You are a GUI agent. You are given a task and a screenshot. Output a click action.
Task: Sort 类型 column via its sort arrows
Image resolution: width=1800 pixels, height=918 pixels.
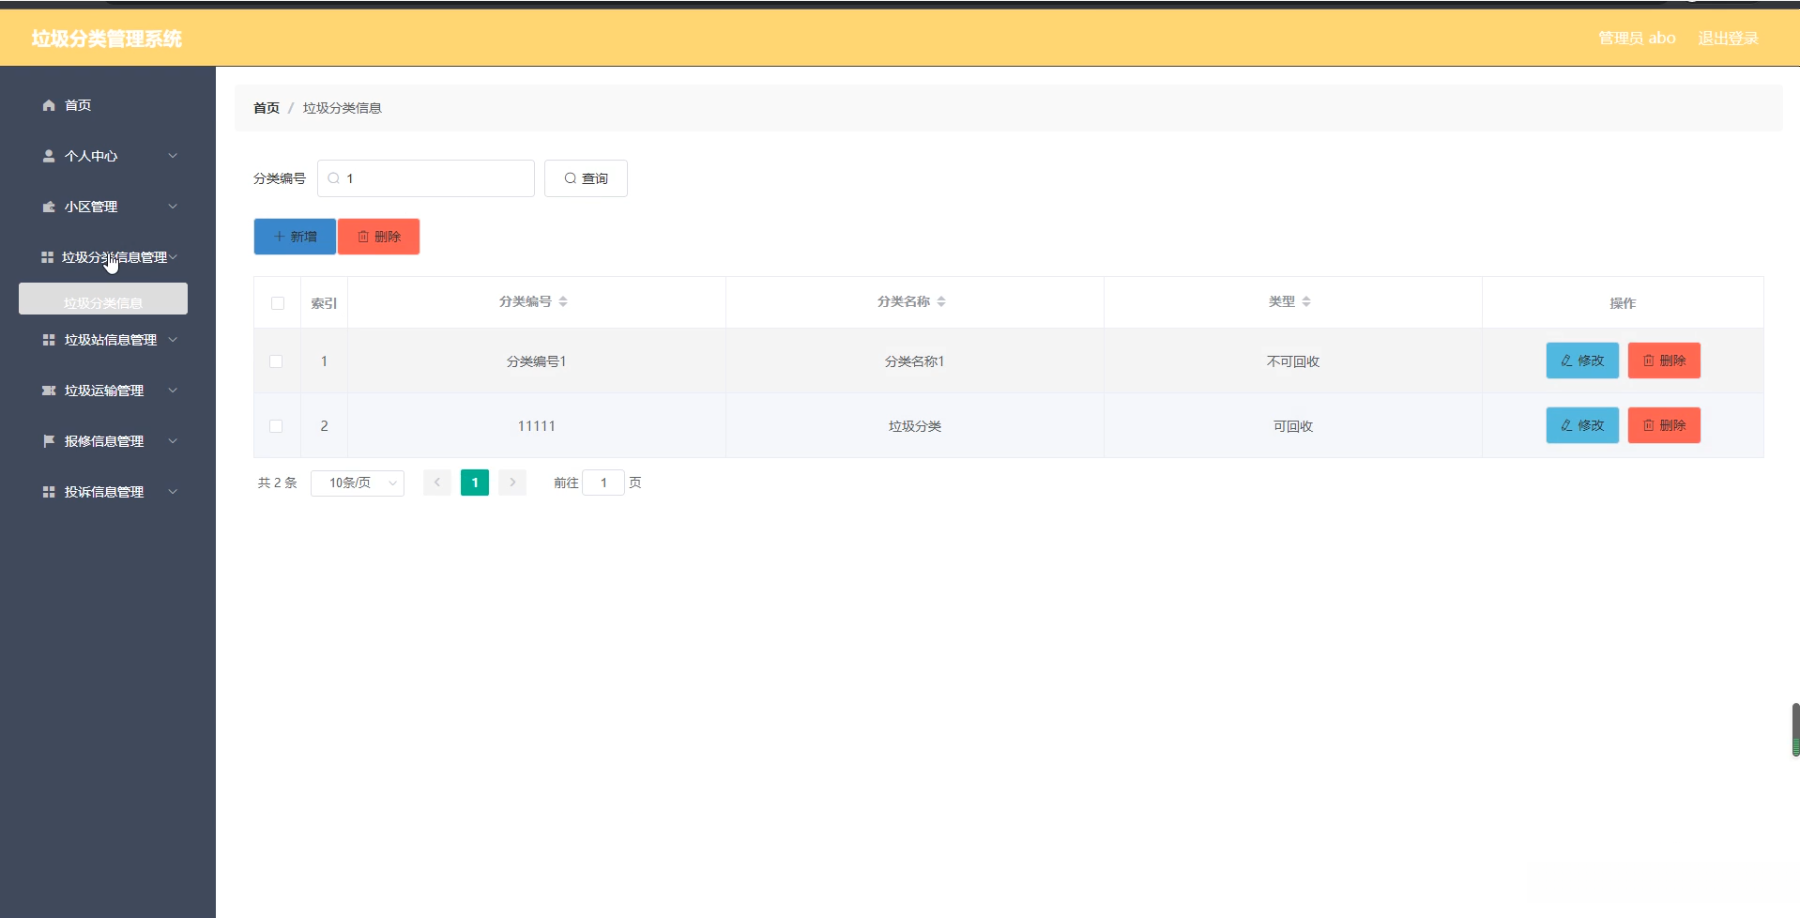pos(1306,302)
